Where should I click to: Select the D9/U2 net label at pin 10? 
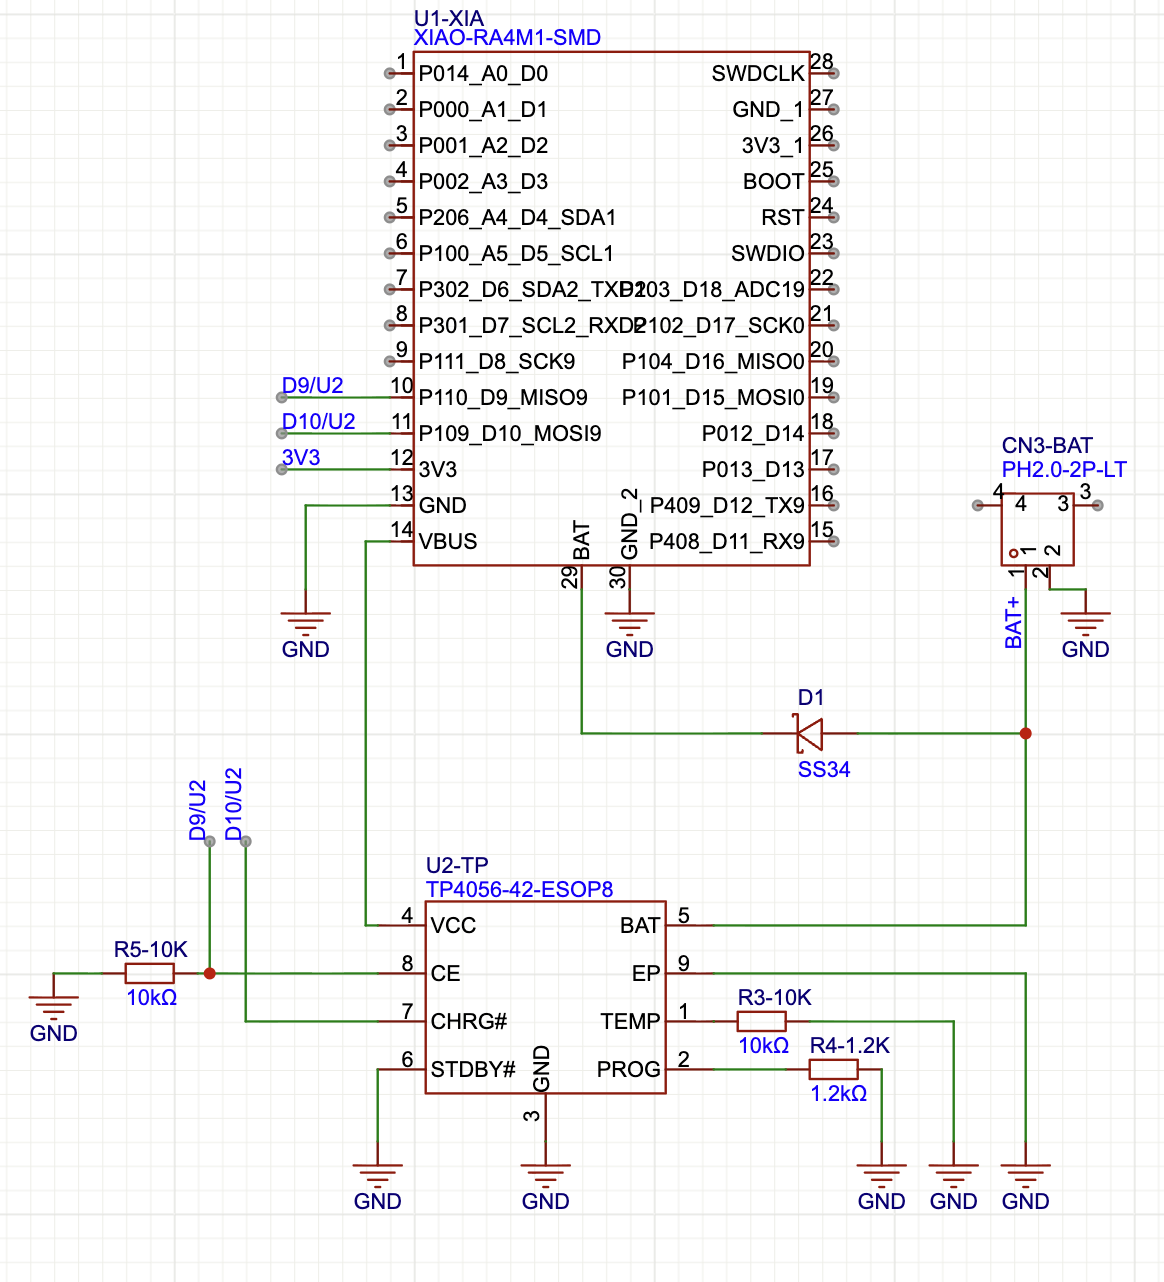(x=312, y=386)
